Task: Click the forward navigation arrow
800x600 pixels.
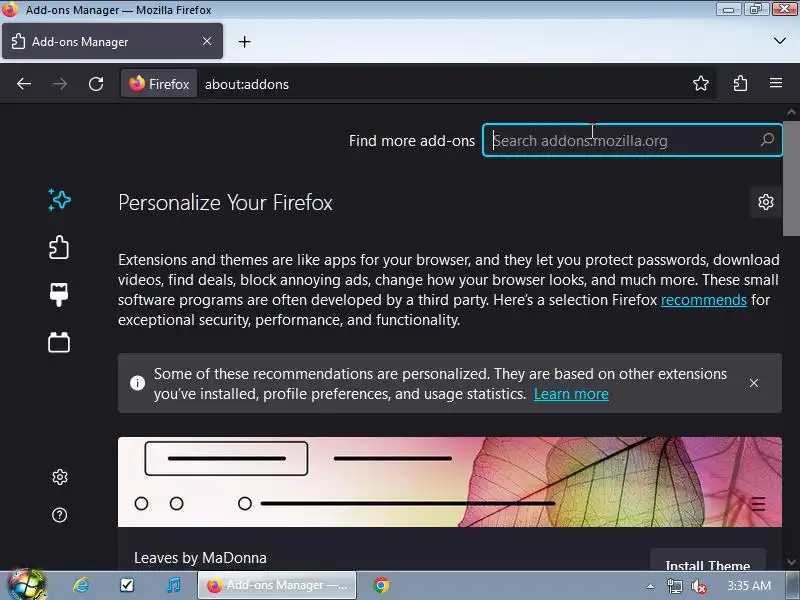Action: [60, 84]
